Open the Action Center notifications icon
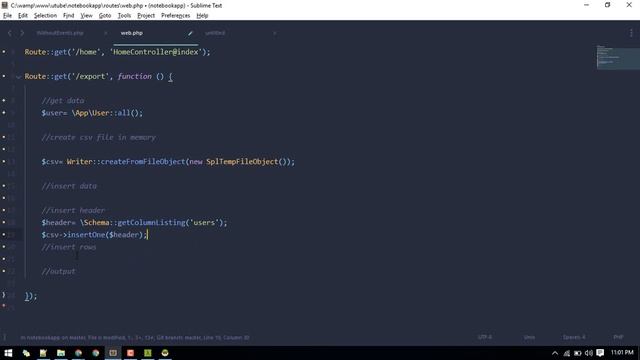The image size is (640, 360). point(600,353)
